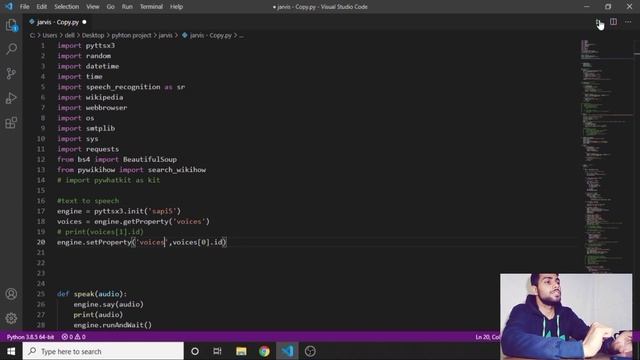The image size is (640, 360).
Task: Run the Python file with the play icon
Action: pos(598,22)
